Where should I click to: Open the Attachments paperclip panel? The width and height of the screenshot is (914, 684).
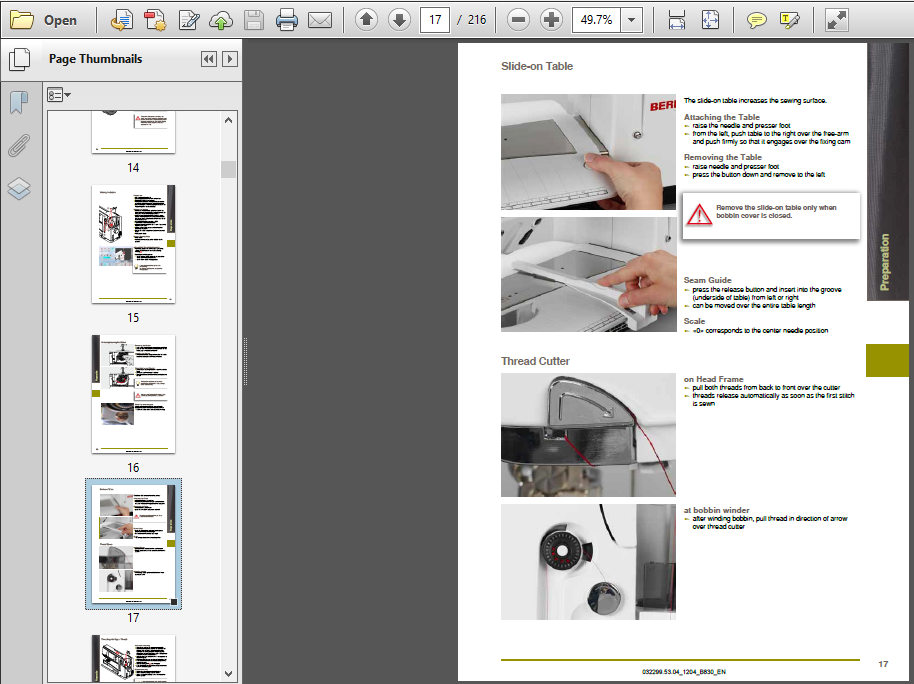coord(19,145)
